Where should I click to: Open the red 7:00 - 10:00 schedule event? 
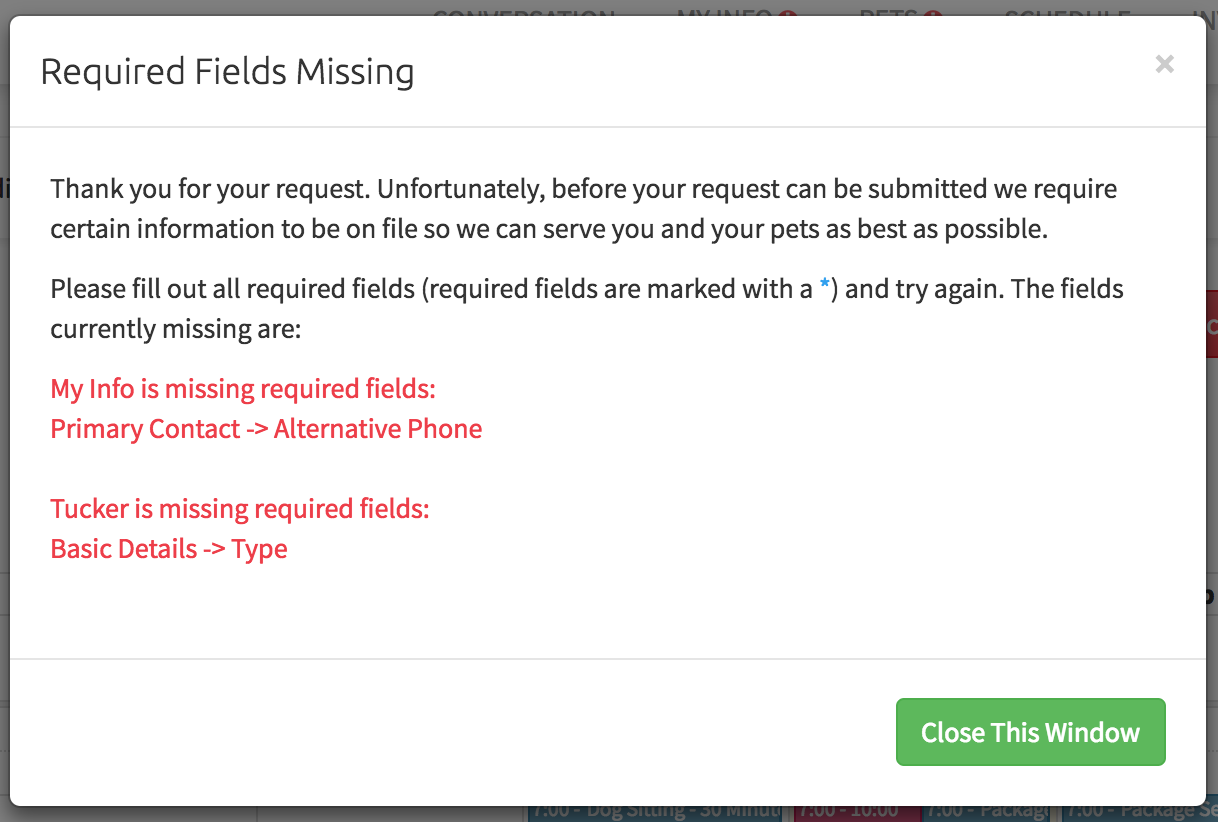pos(856,810)
